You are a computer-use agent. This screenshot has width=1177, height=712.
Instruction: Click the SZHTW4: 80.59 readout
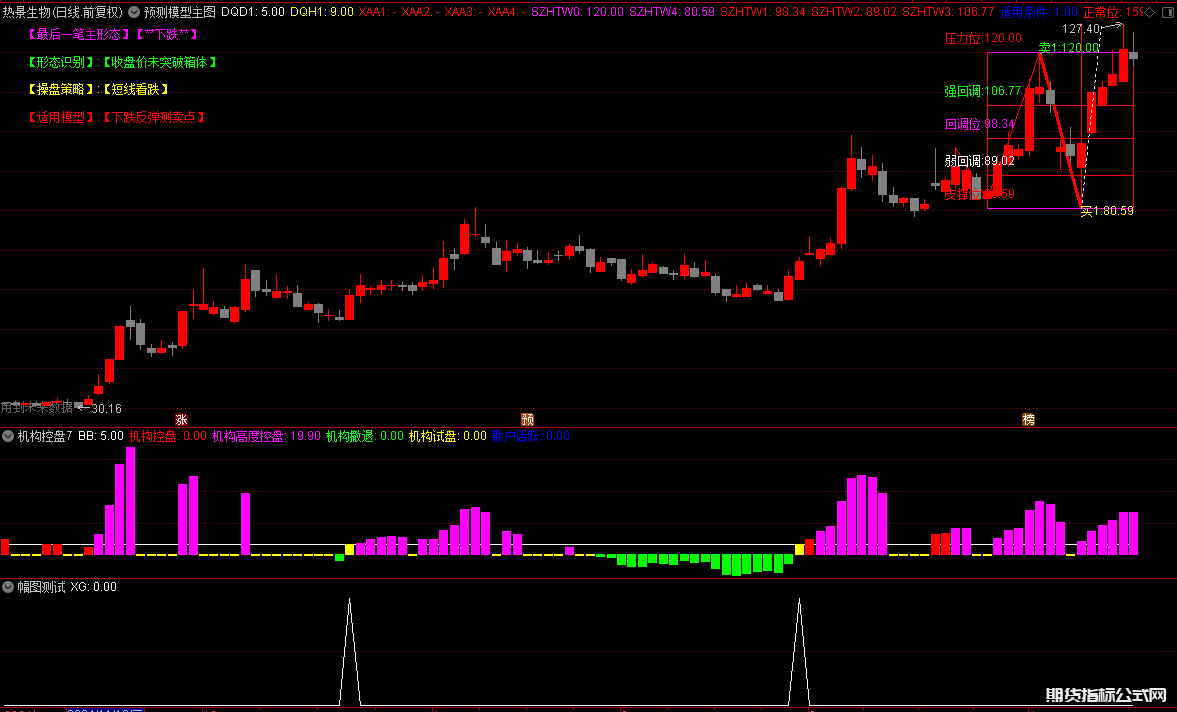click(x=672, y=12)
